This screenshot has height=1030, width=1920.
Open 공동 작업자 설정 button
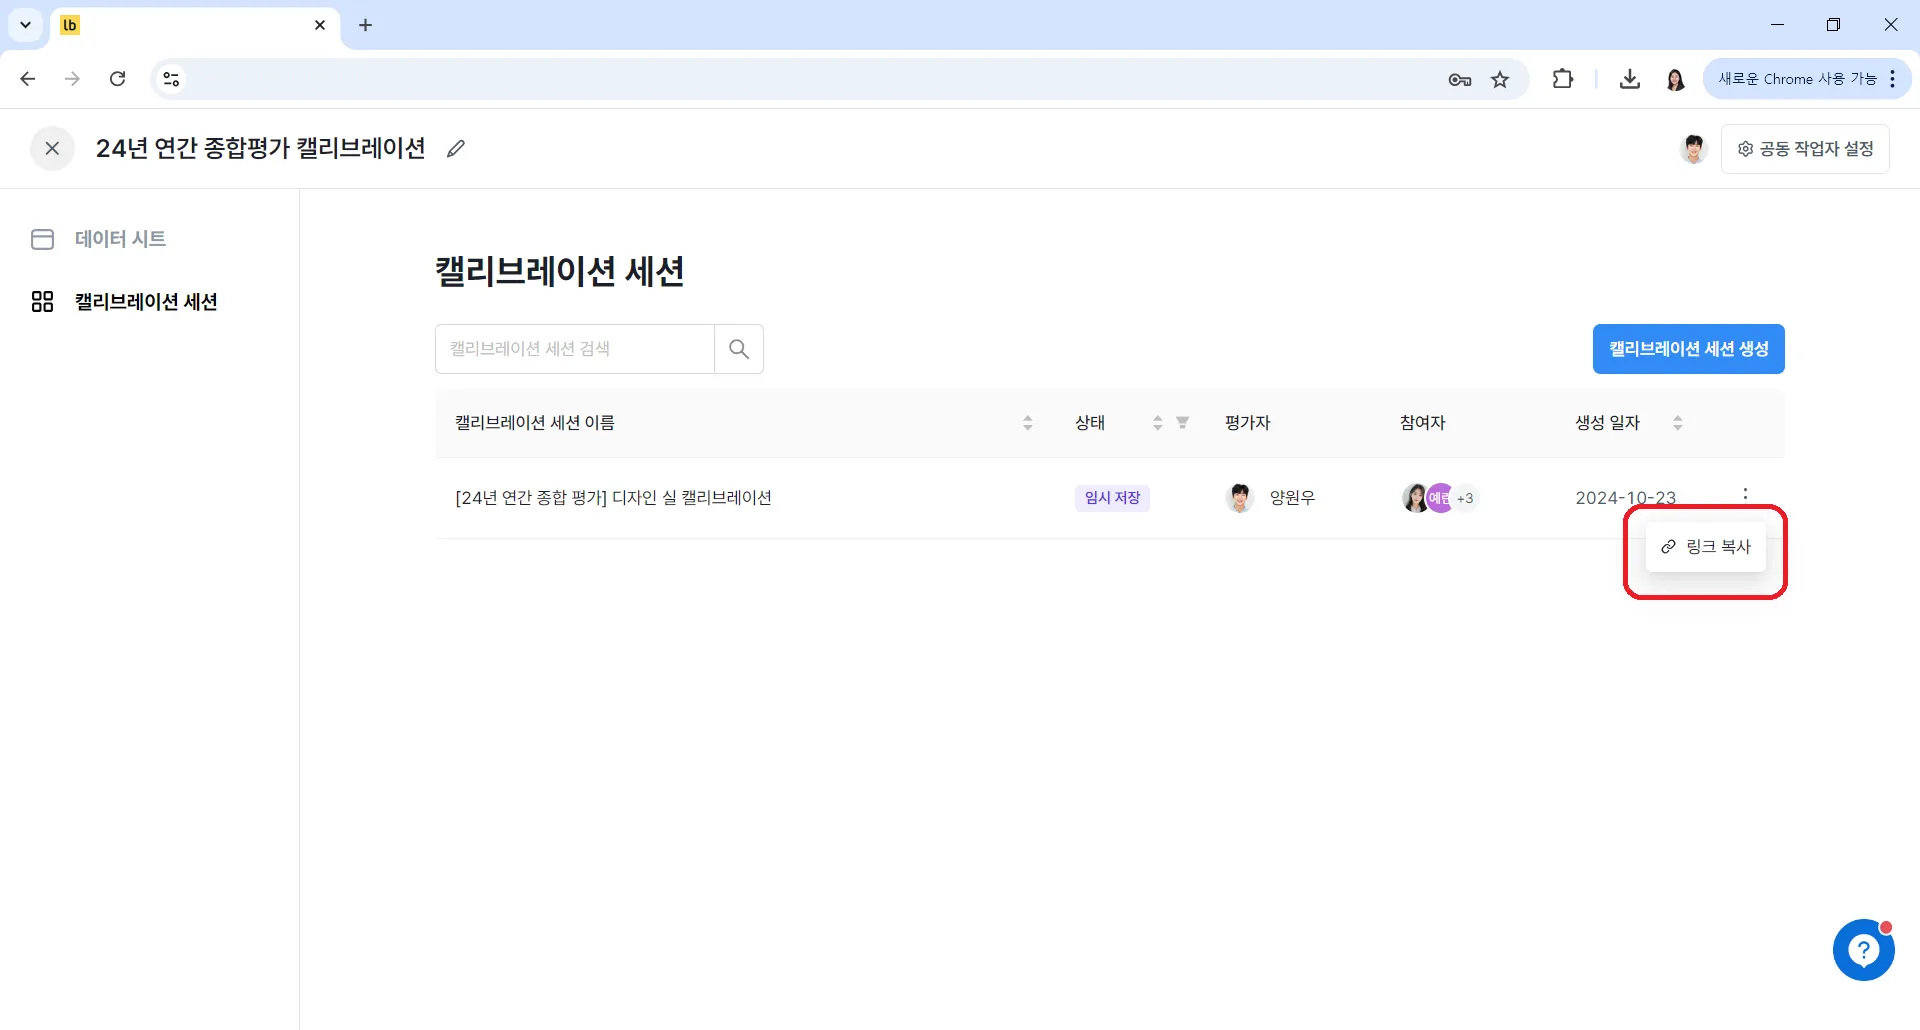click(x=1805, y=149)
